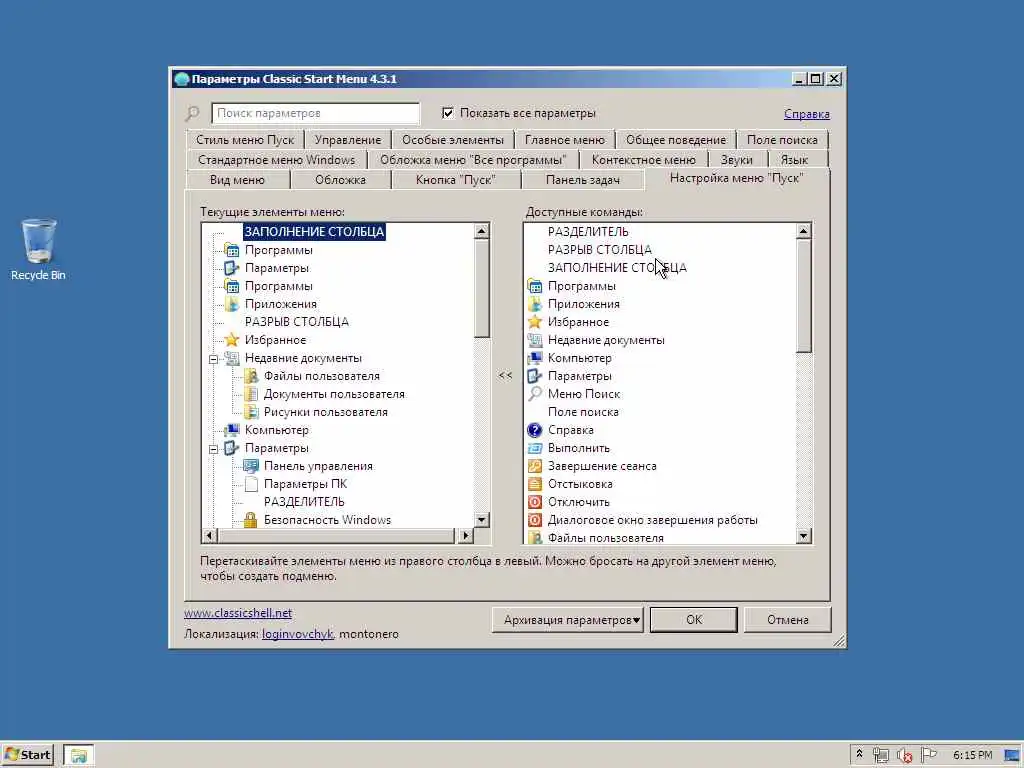Click the Безопасность Windows lock icon
Screen dimensions: 1024x768
[251, 520]
